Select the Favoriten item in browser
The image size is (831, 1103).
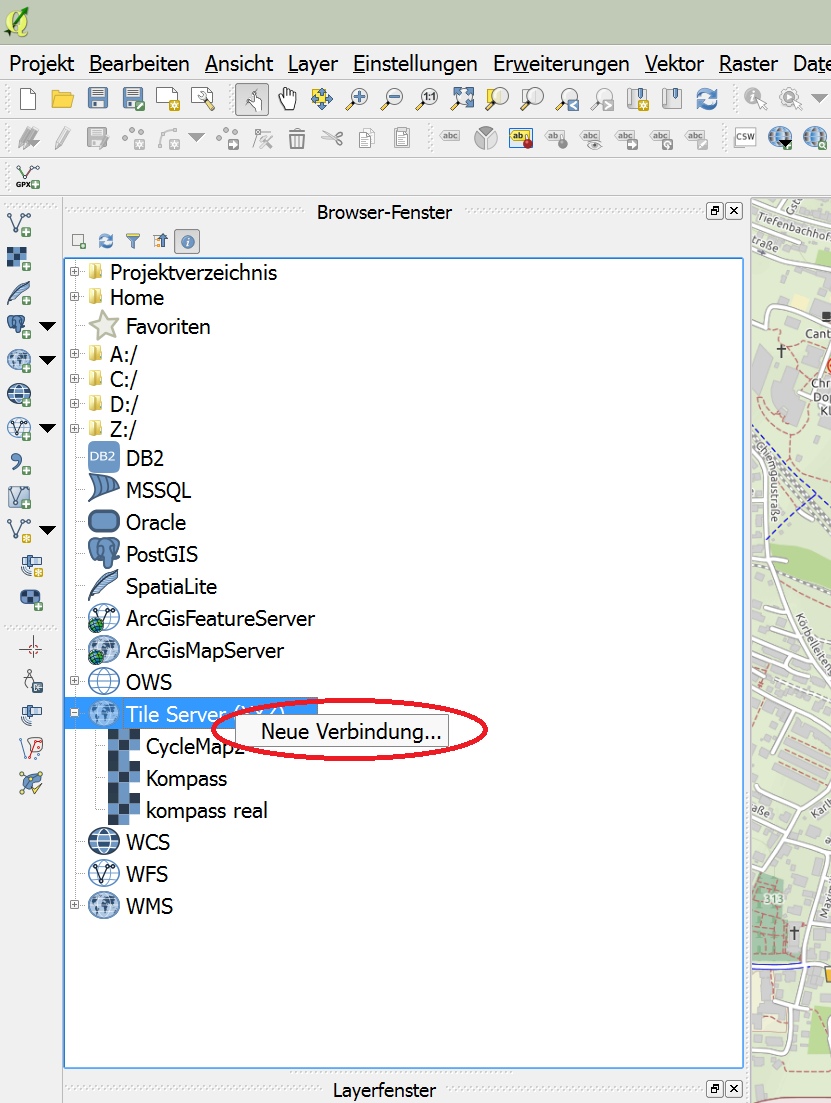167,327
